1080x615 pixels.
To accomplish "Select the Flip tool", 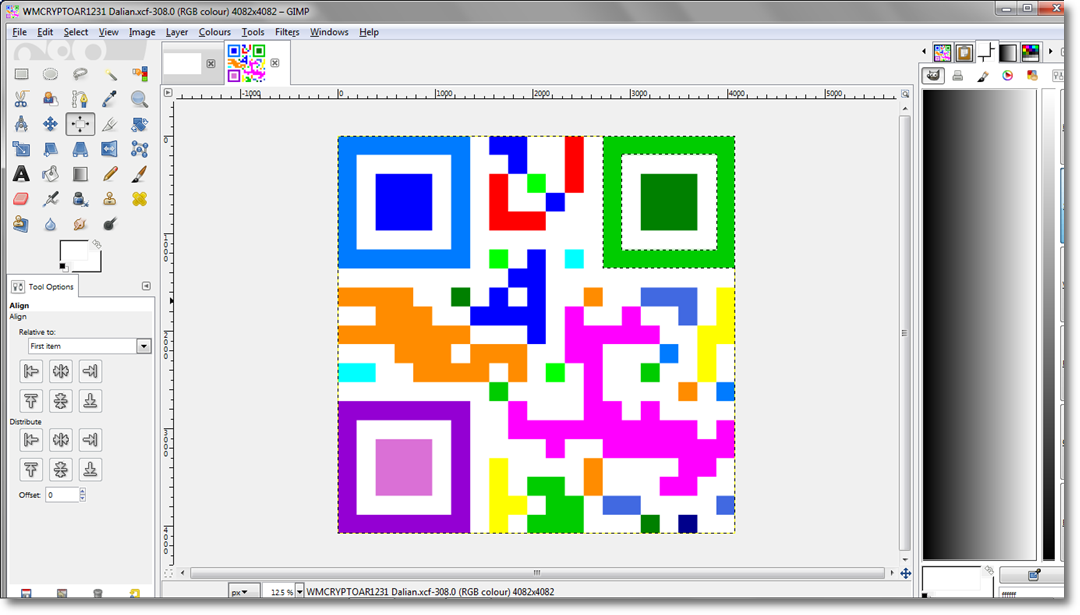I will coord(110,149).
